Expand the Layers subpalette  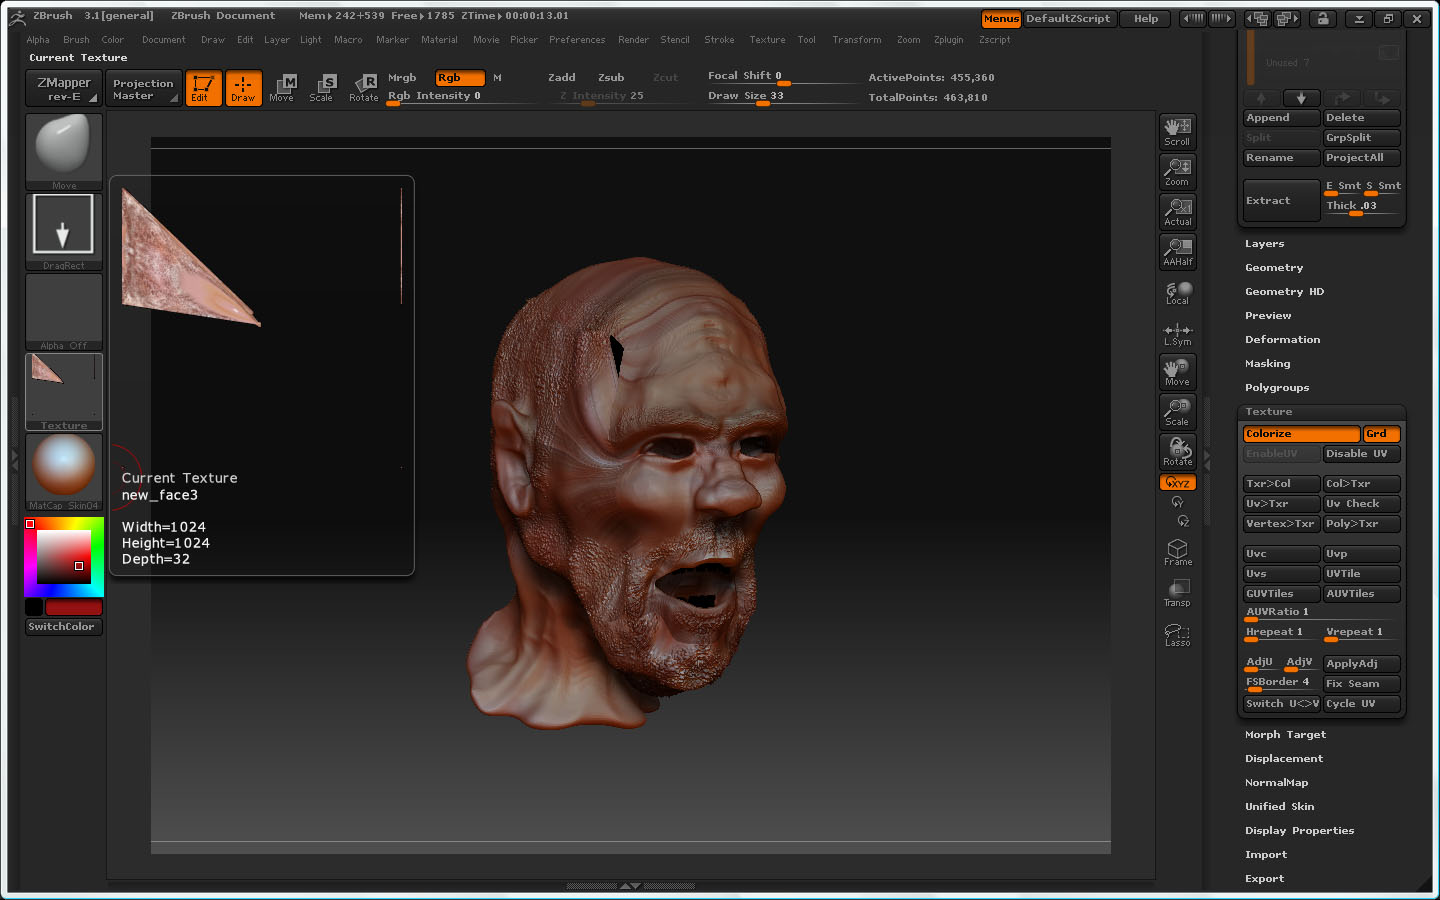point(1265,244)
